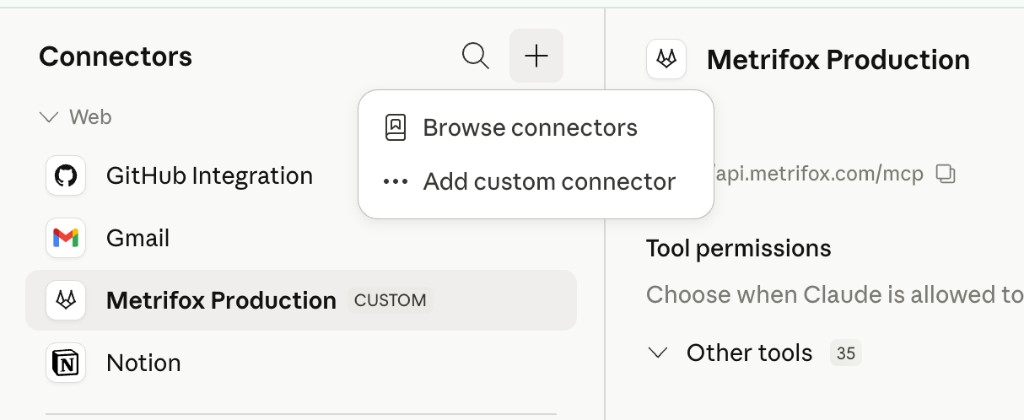The width and height of the screenshot is (1024, 420).
Task: Collapse the Web section chevron
Action: point(49,118)
